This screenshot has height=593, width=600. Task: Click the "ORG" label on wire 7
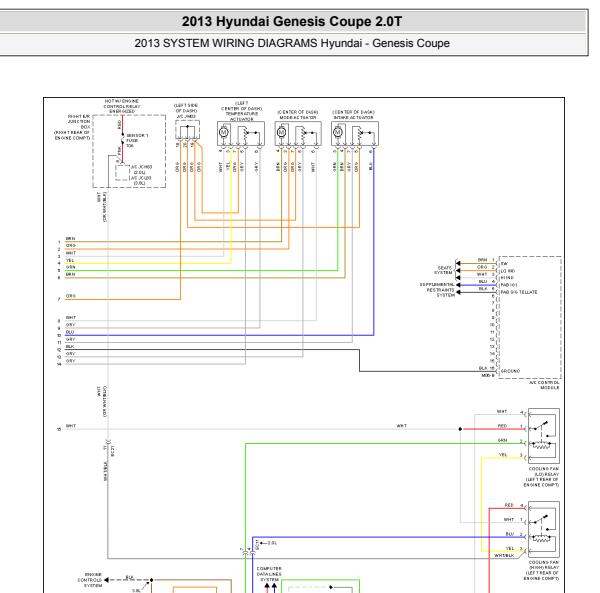(70, 296)
